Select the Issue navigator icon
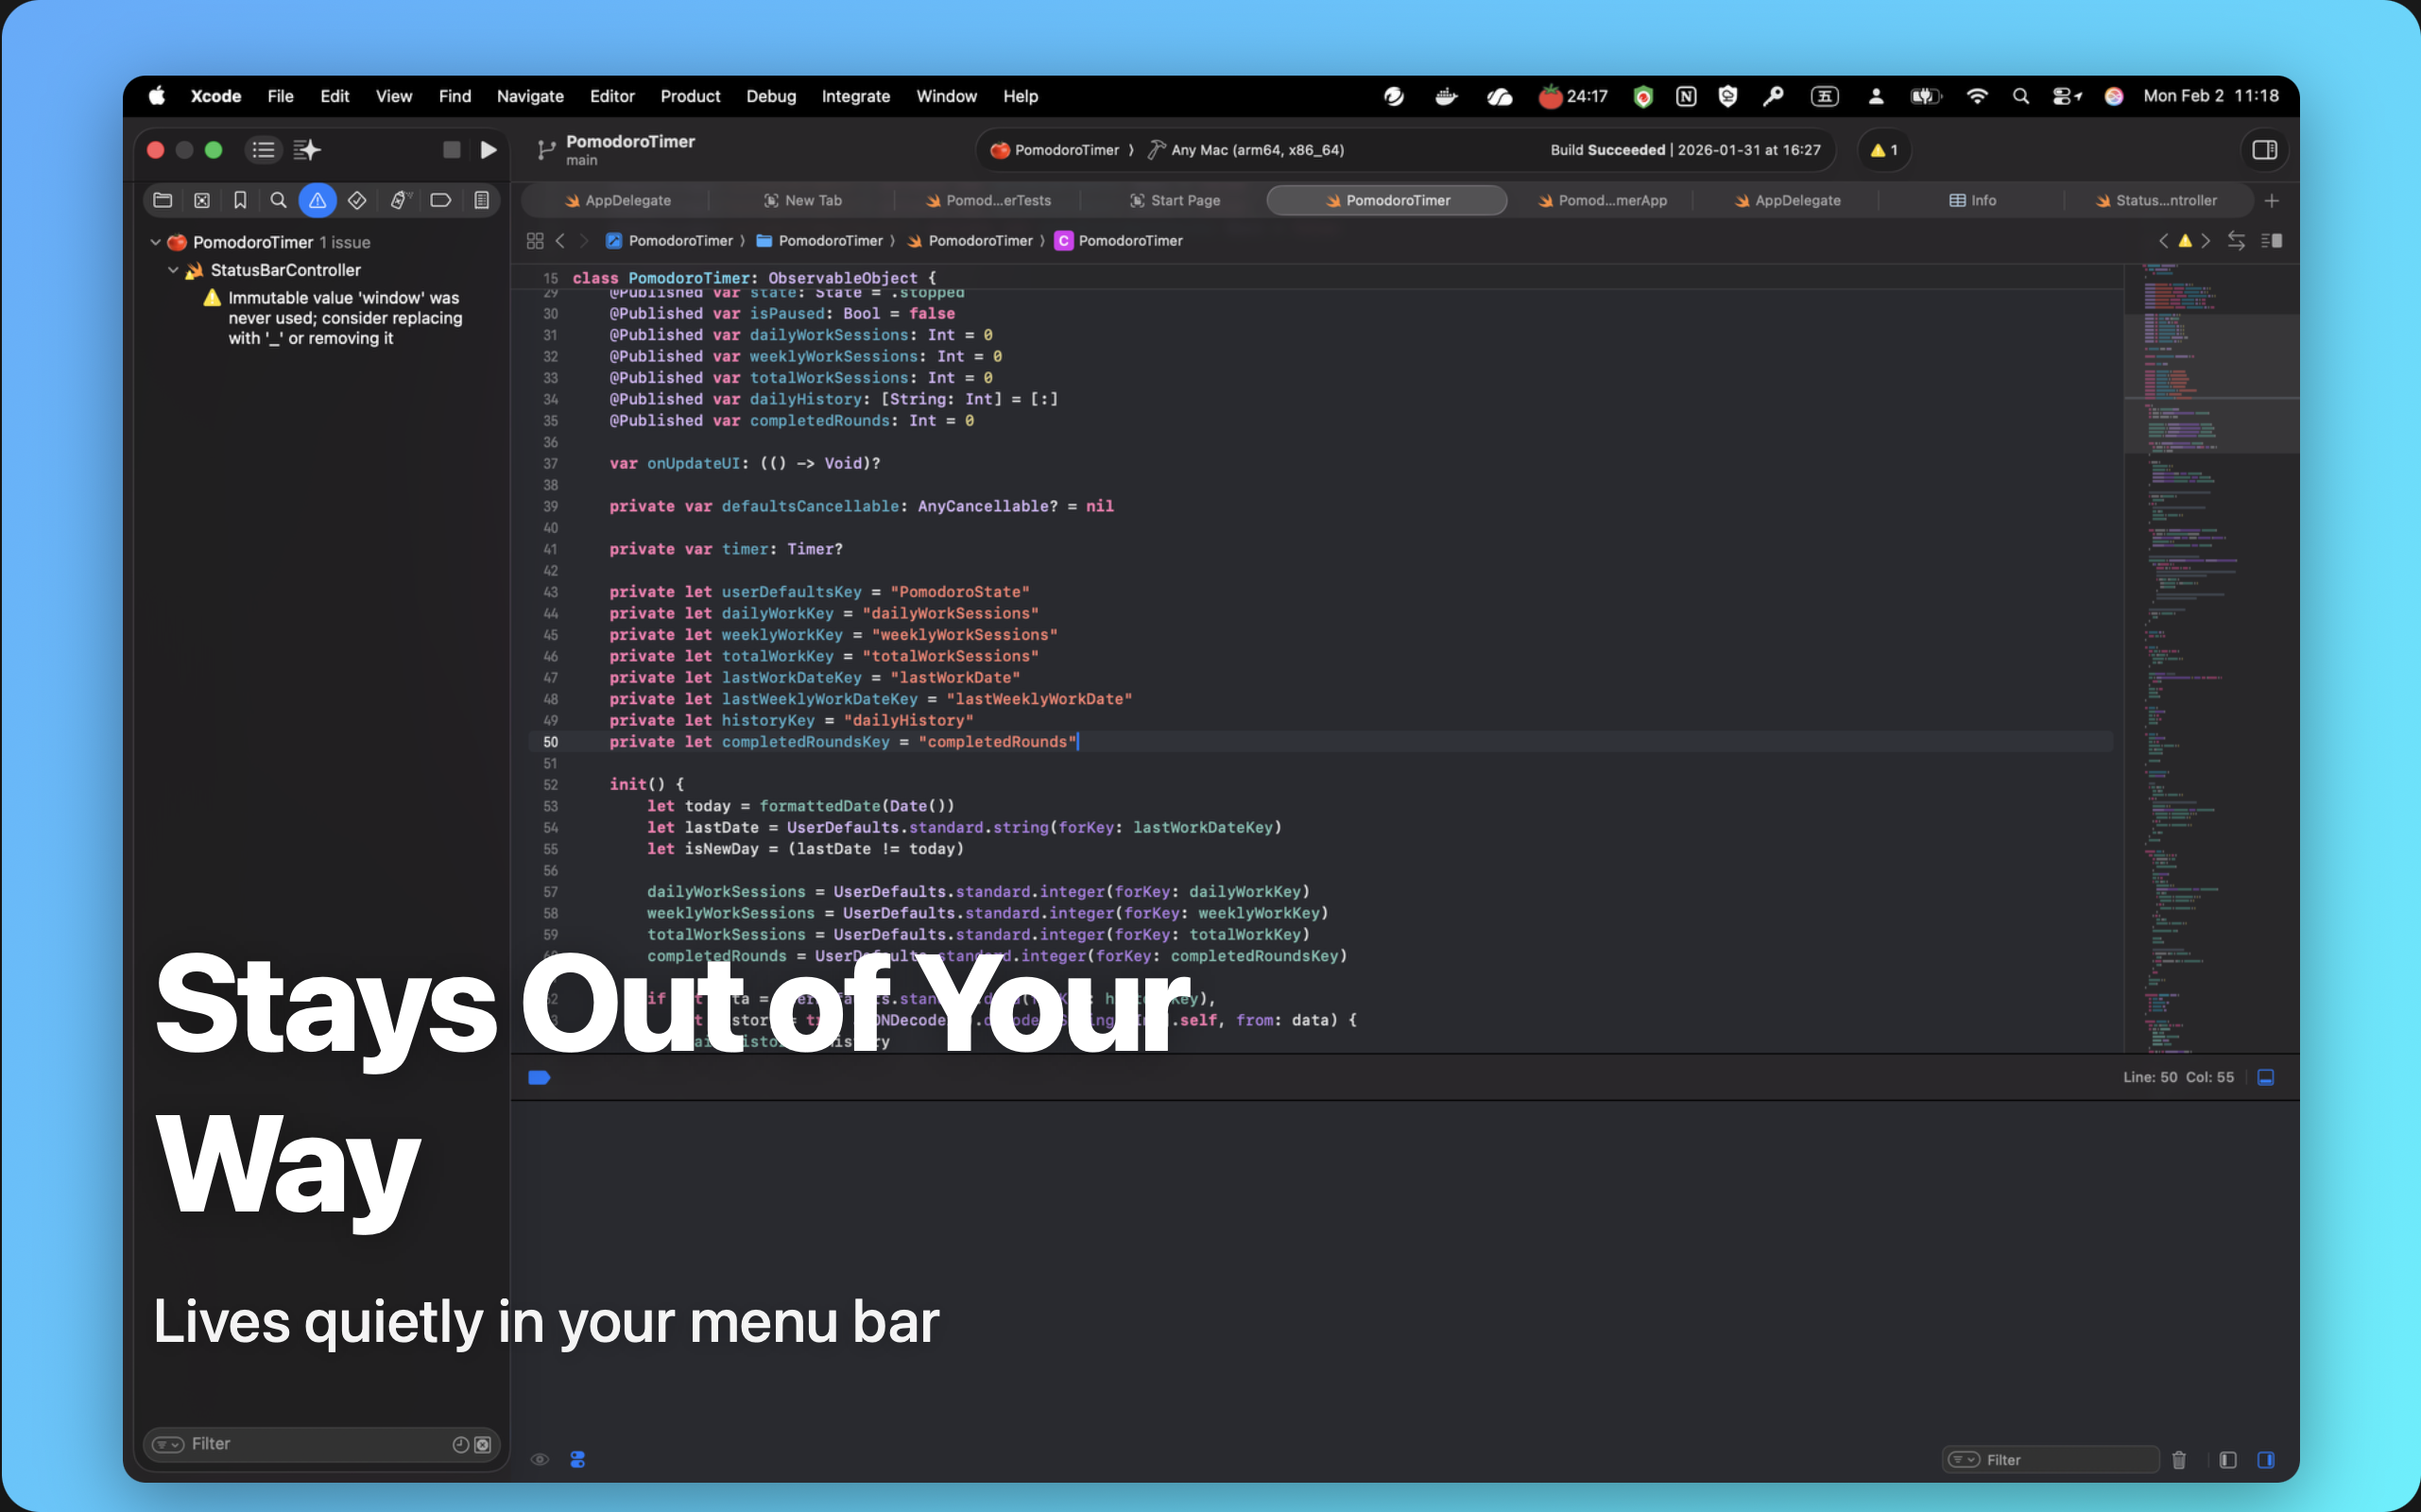2421x1512 pixels. (x=317, y=201)
